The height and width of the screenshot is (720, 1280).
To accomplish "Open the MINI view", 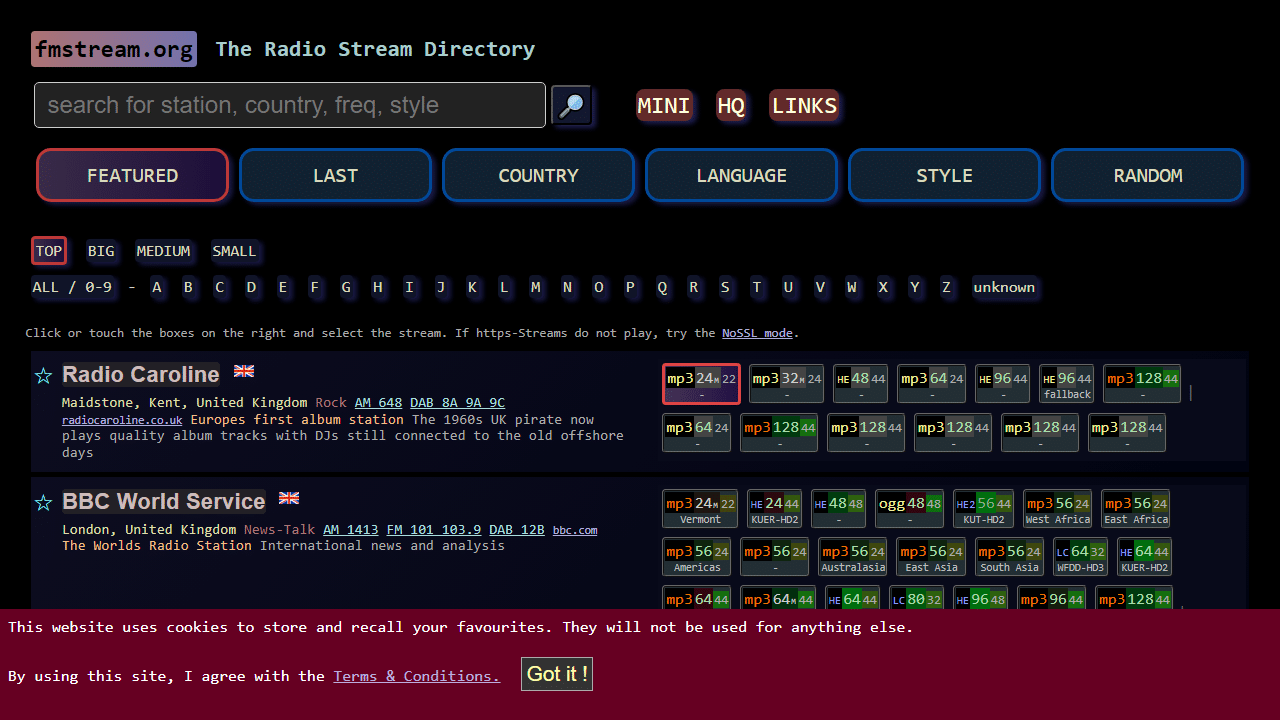I will [664, 105].
